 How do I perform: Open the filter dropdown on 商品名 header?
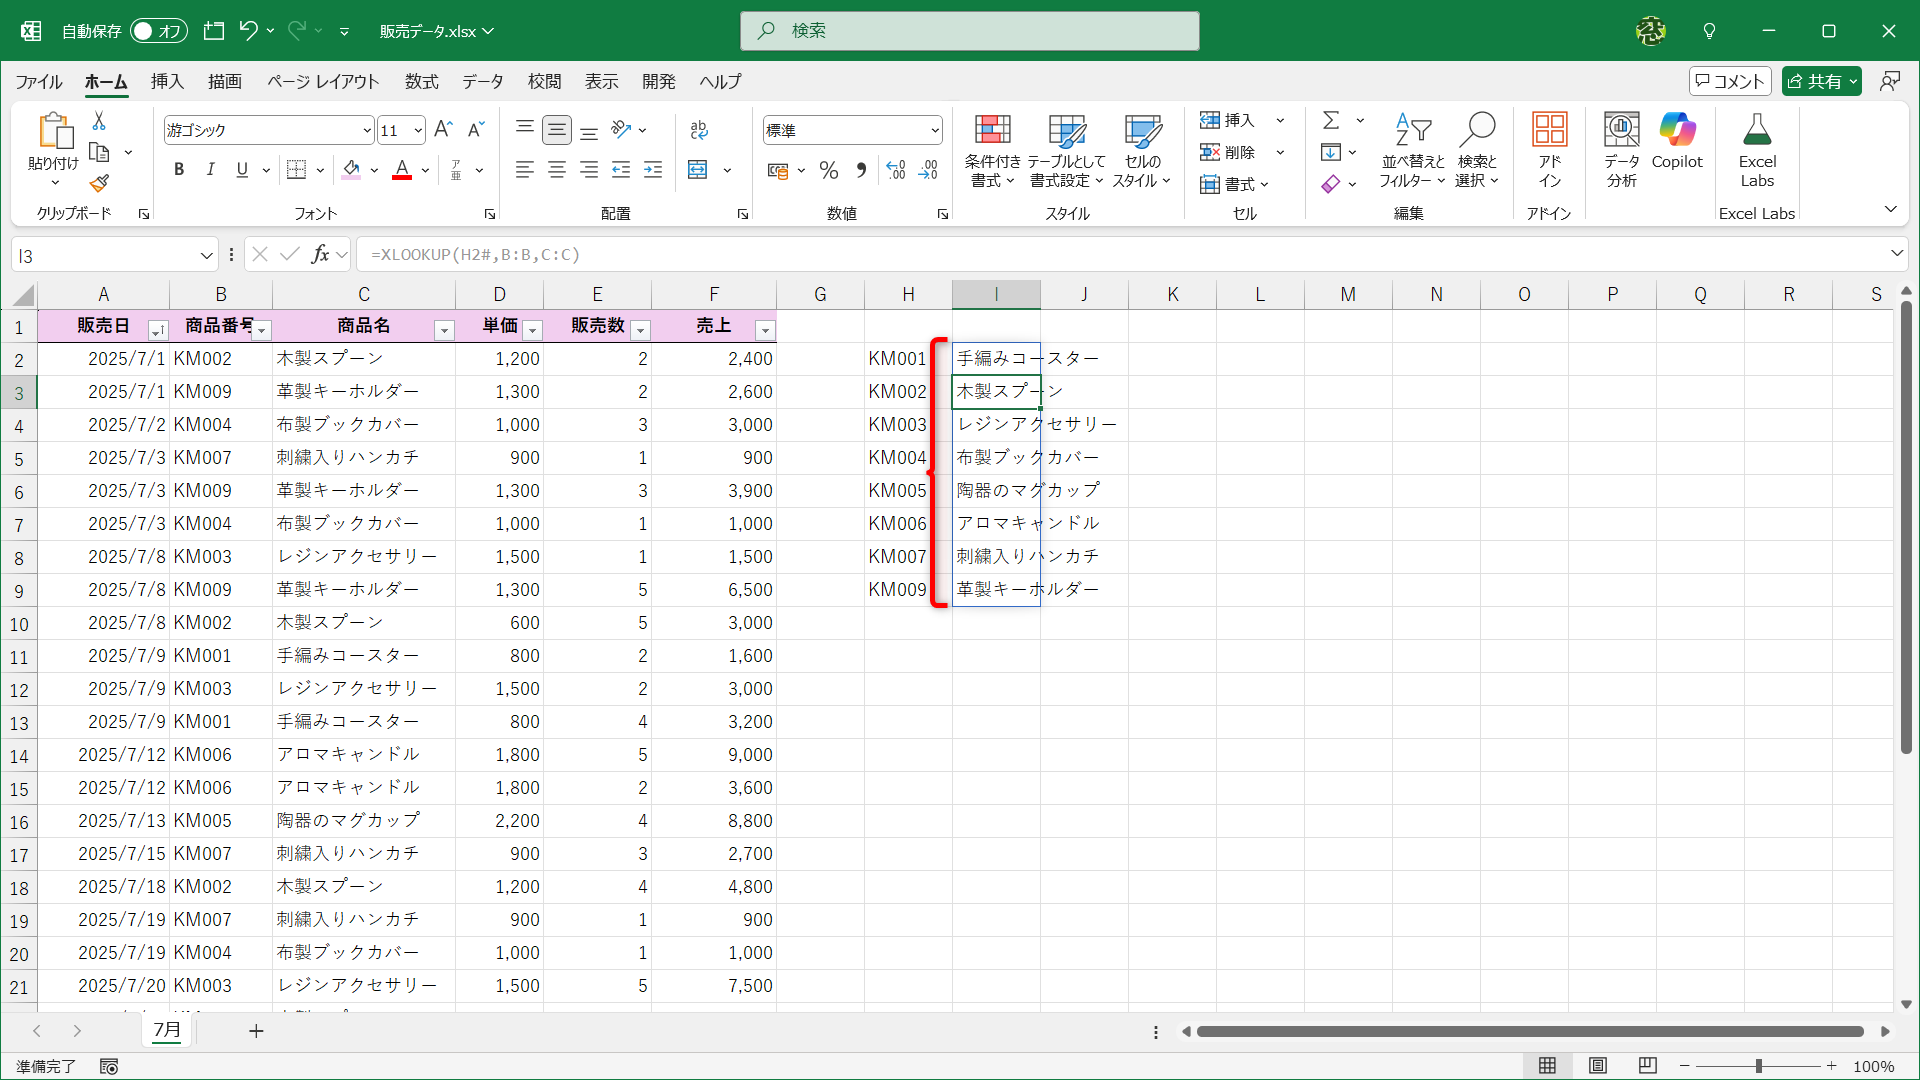444,330
